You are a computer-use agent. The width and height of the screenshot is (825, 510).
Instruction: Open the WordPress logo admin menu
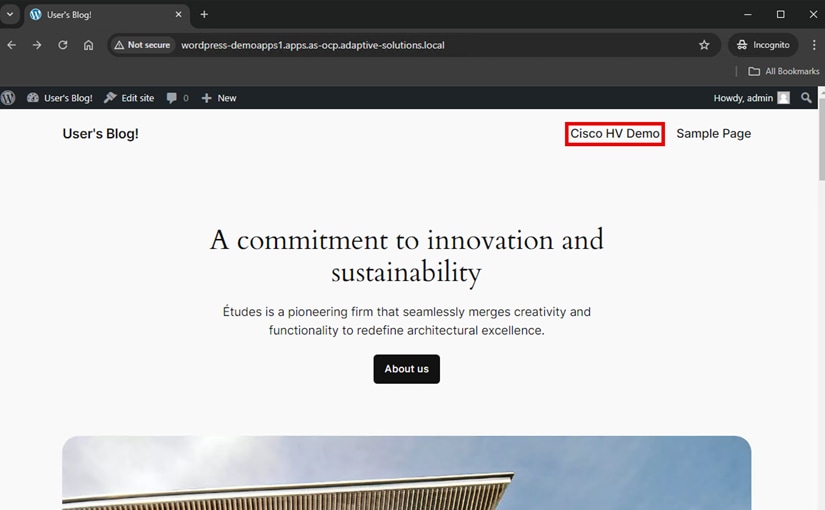click(x=8, y=98)
